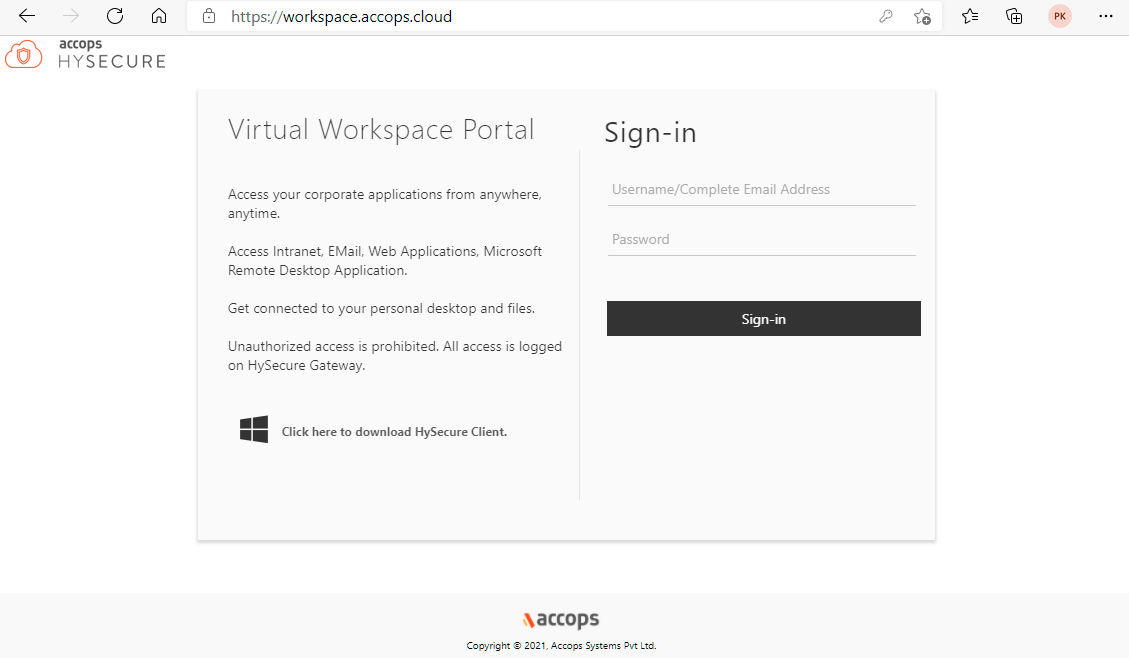This screenshot has width=1129, height=658.
Task: Reload the page with Refresh icon
Action: [115, 16]
